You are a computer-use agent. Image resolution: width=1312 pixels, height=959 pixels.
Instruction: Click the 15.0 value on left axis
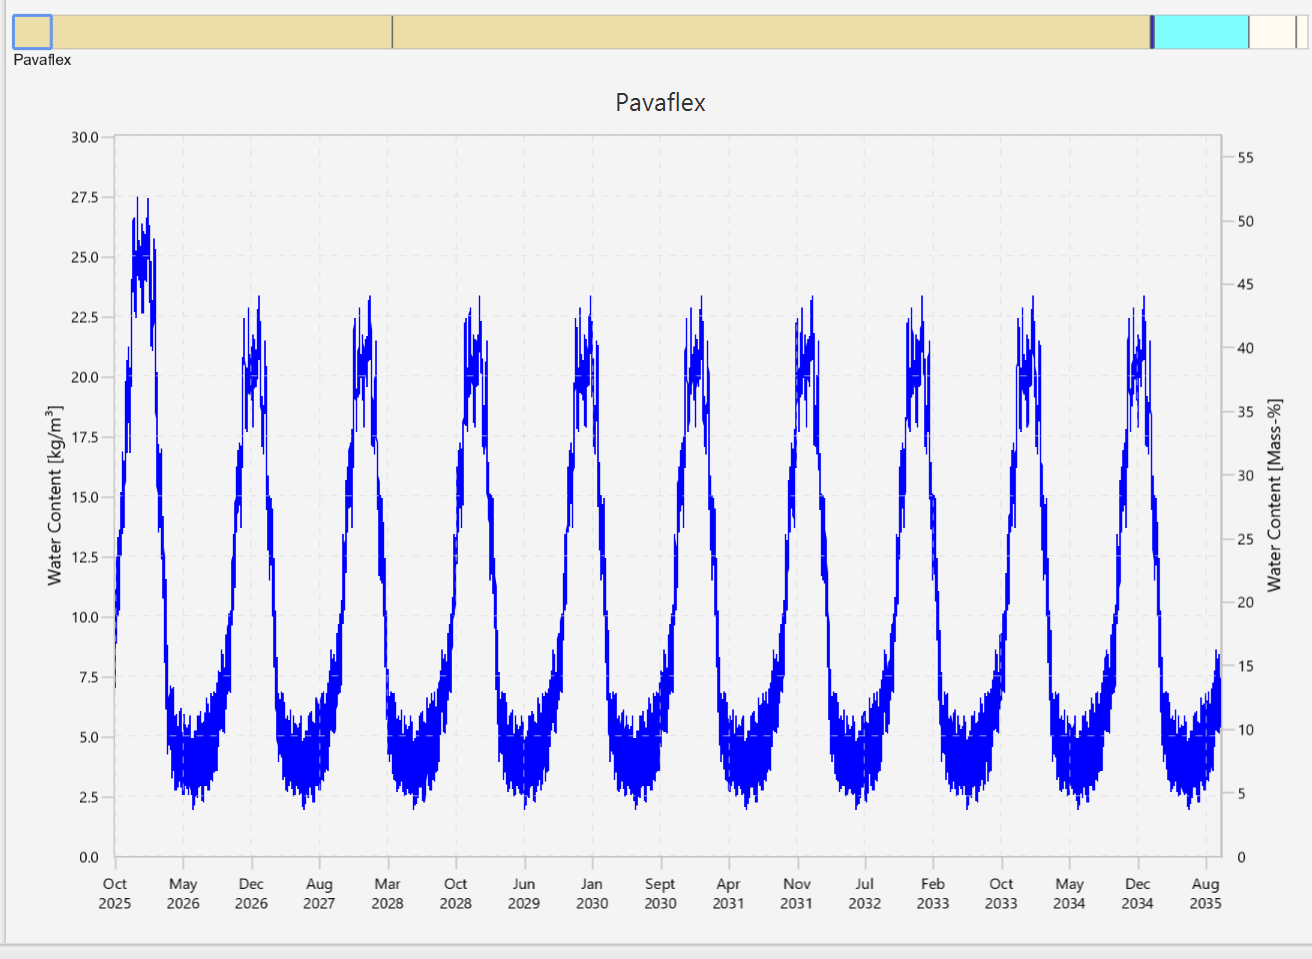coord(85,497)
